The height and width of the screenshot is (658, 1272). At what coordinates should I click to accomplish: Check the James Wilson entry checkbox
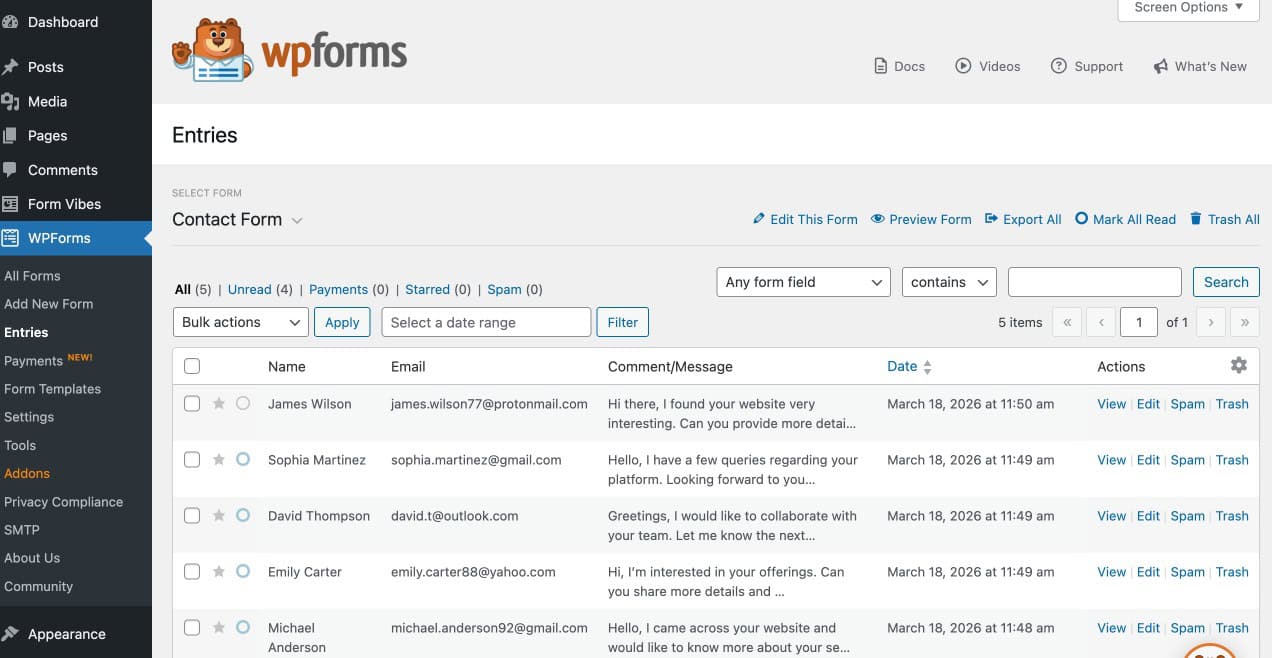point(192,404)
